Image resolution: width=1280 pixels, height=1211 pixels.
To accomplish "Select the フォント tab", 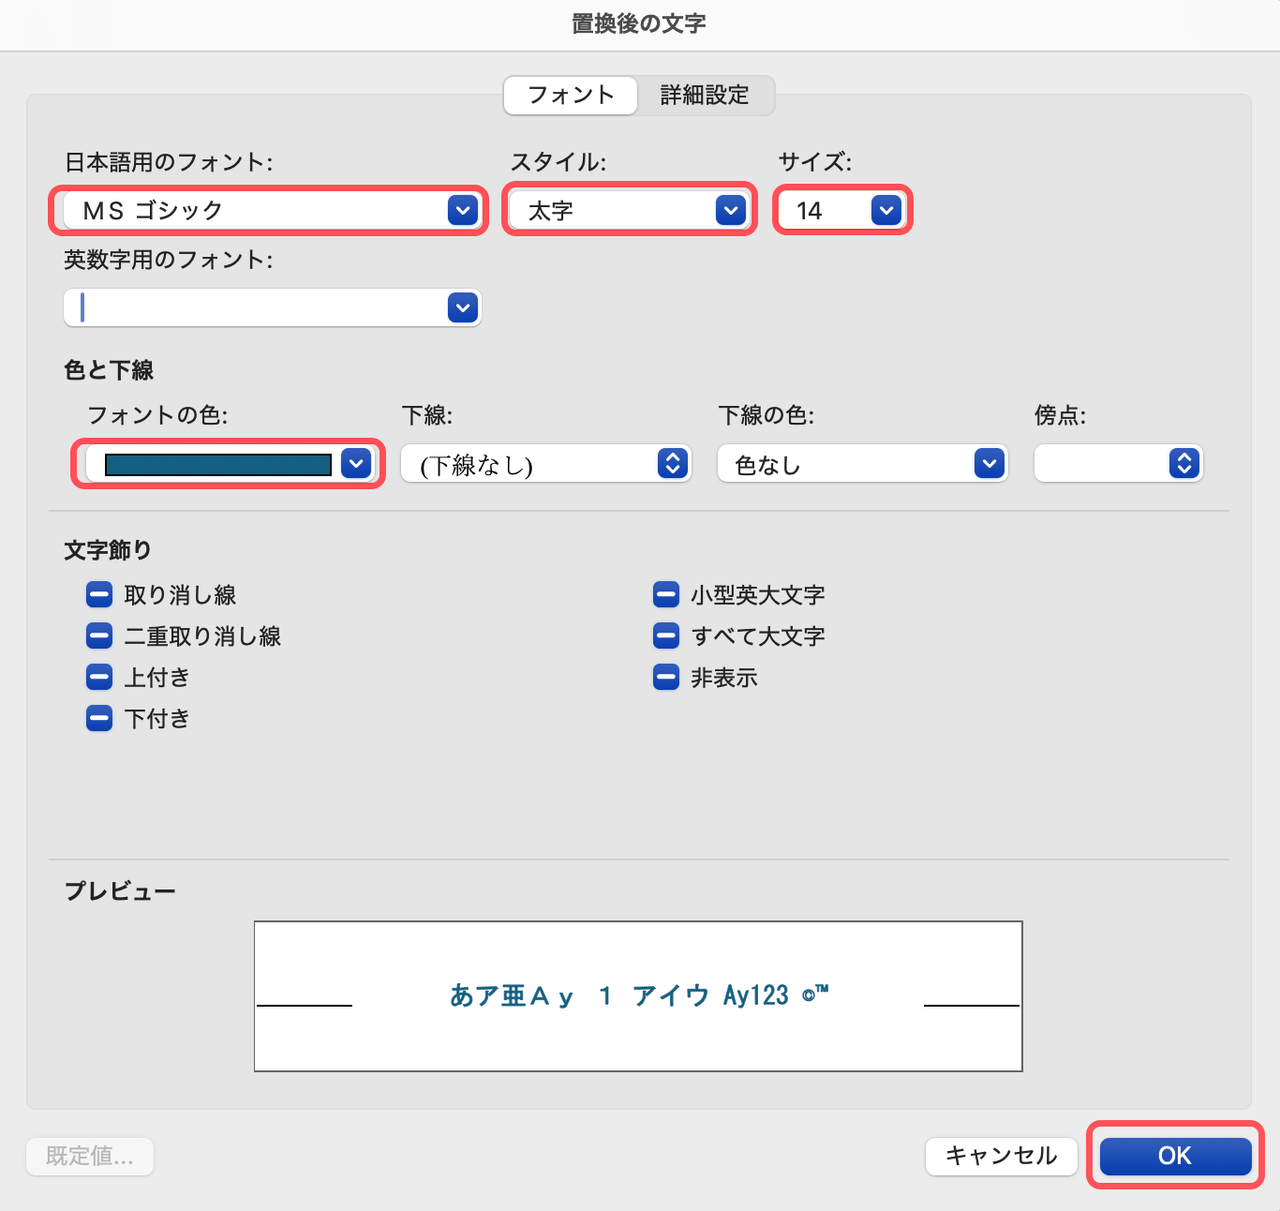I will 569,94.
